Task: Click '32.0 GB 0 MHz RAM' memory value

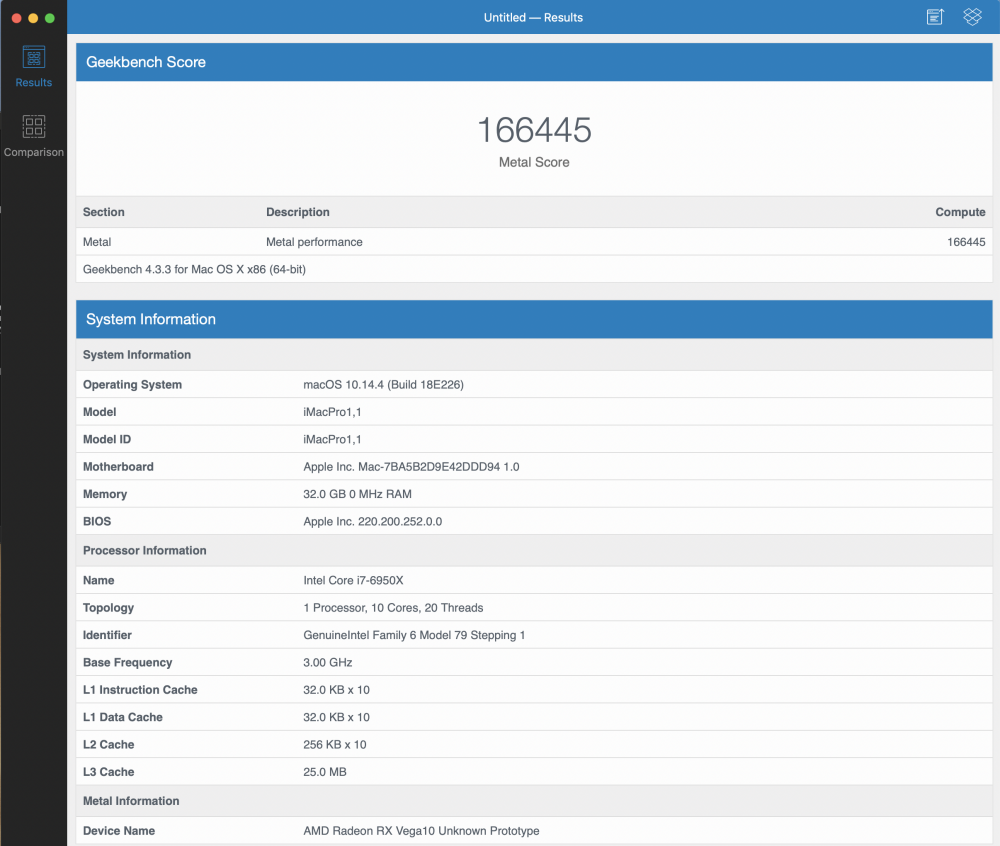Action: [357, 494]
